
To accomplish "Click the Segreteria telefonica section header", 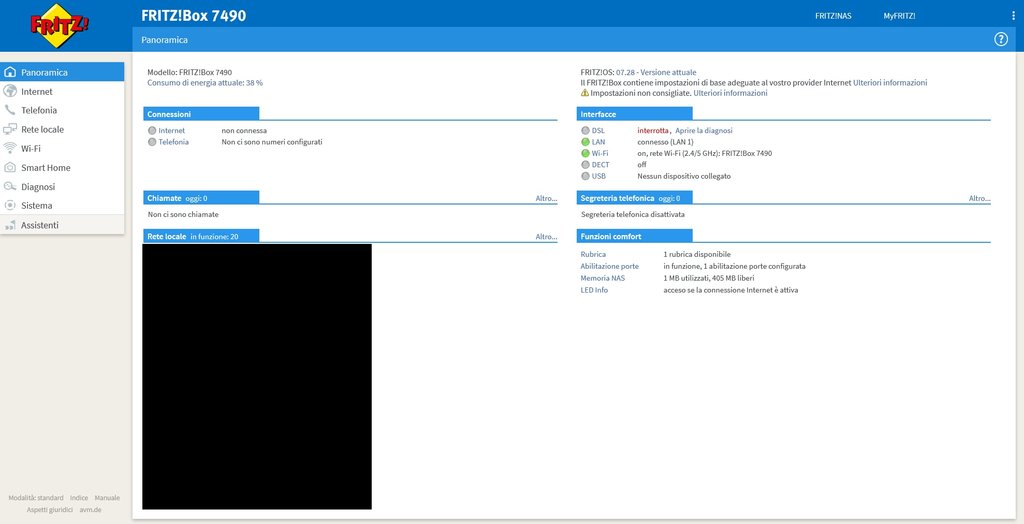I will point(634,198).
